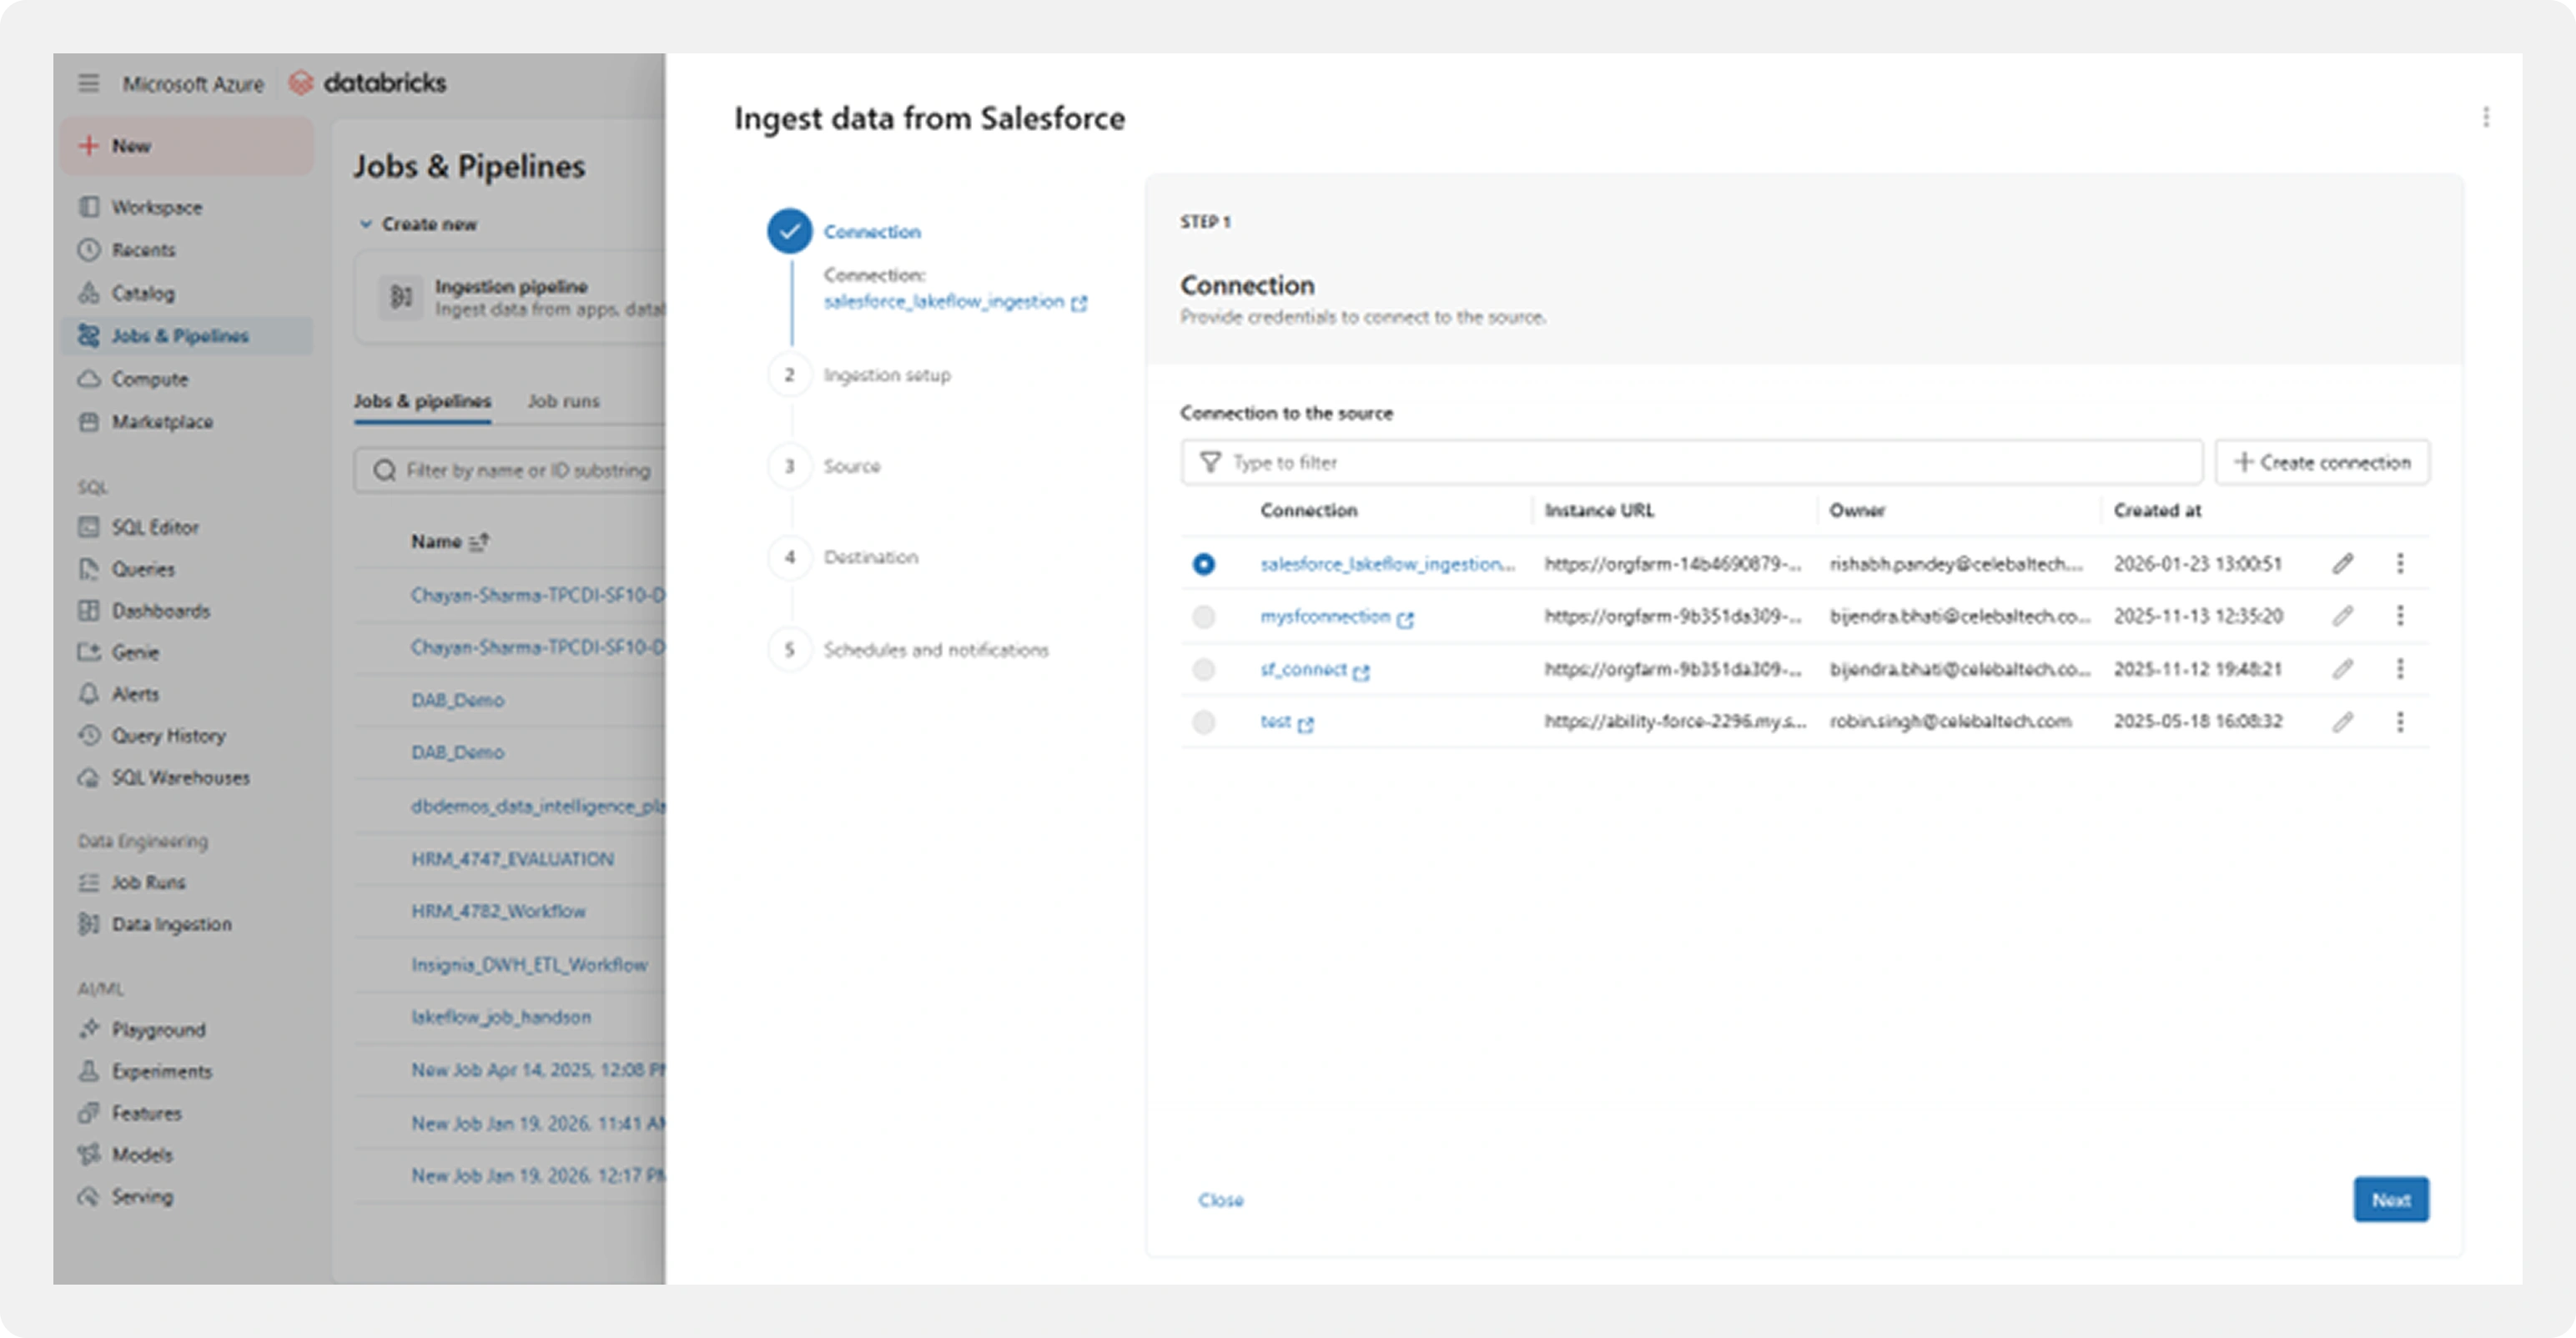The height and width of the screenshot is (1338, 2576).
Task: Open Query History from the sidebar
Action: 168,736
